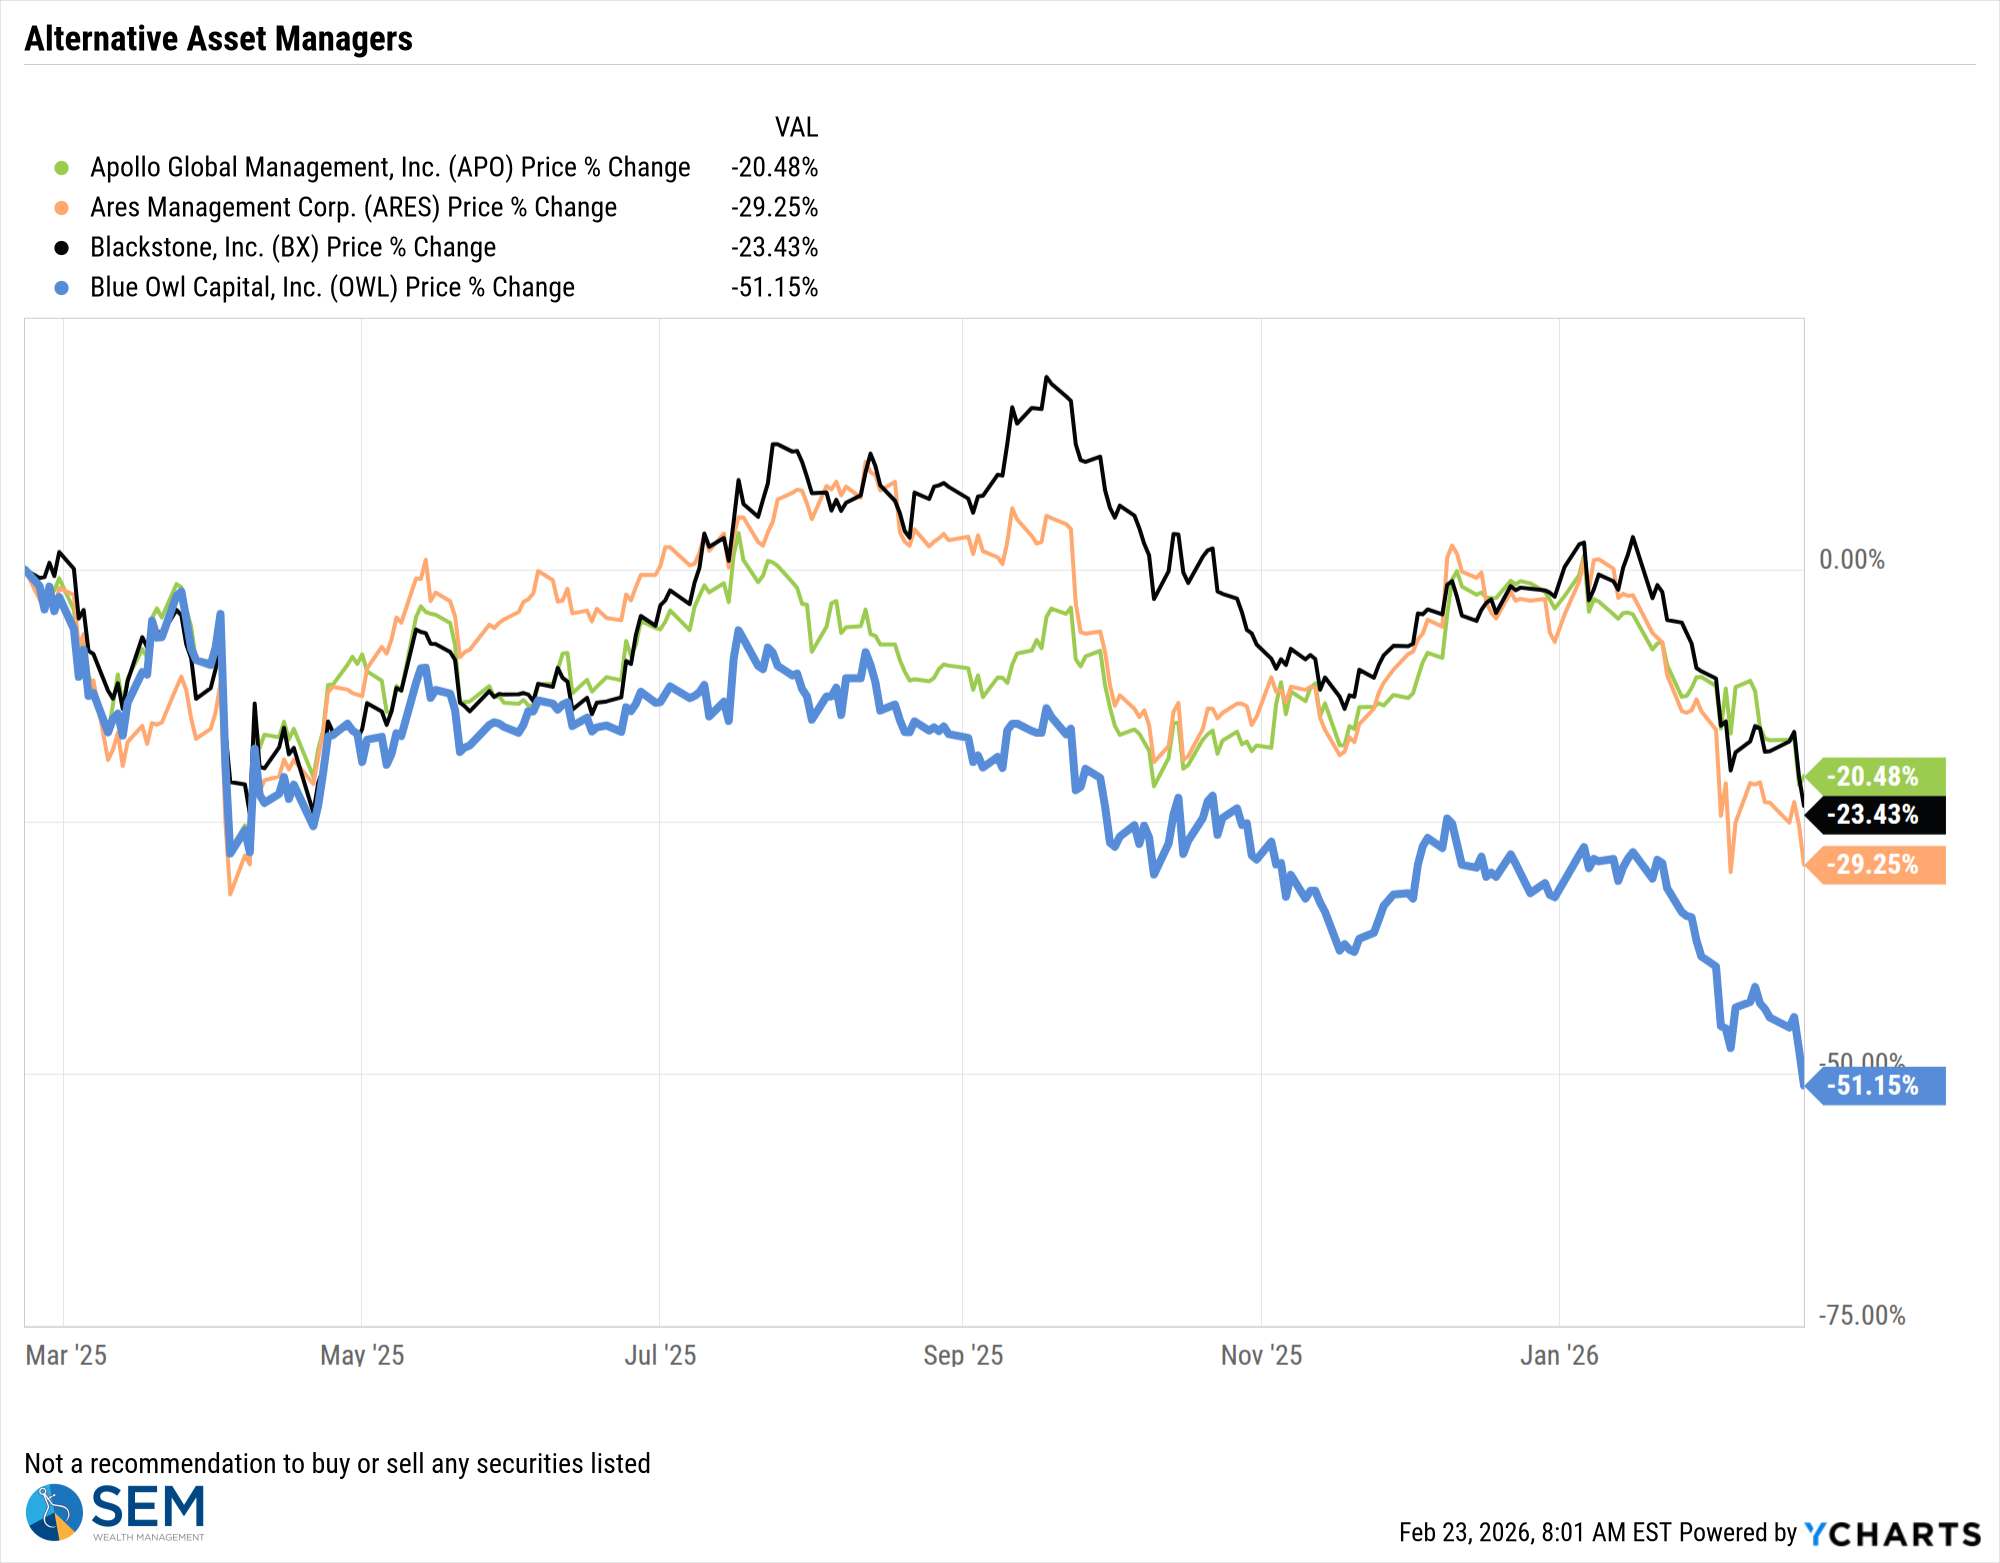Image resolution: width=2000 pixels, height=1563 pixels.
Task: Click the green Apollo legend dot
Action: pyautogui.click(x=62, y=168)
